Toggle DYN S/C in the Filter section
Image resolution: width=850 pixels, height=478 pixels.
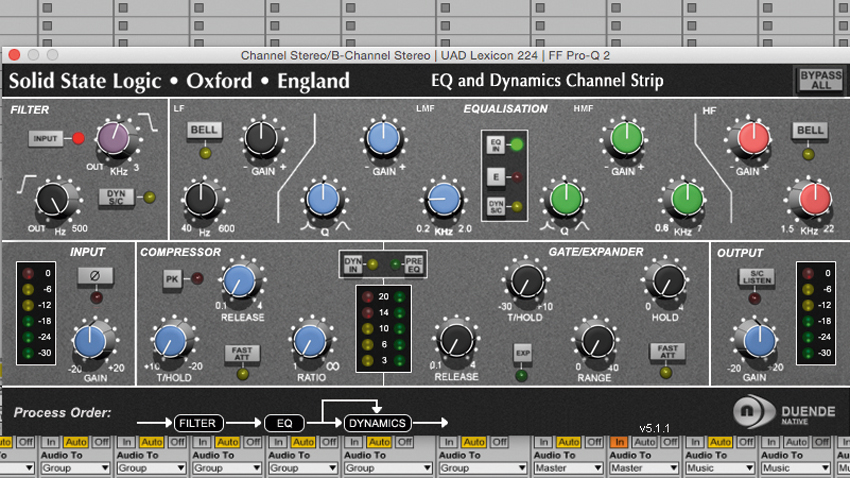tap(116, 197)
